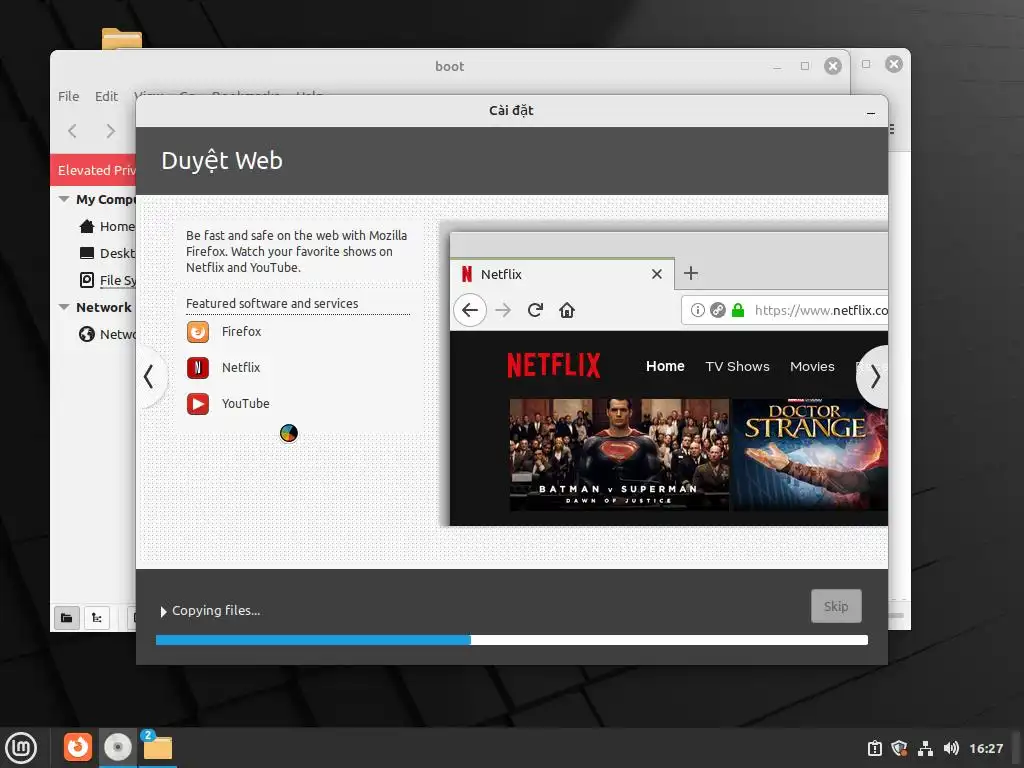Click Duyệt Web slide title

222,161
